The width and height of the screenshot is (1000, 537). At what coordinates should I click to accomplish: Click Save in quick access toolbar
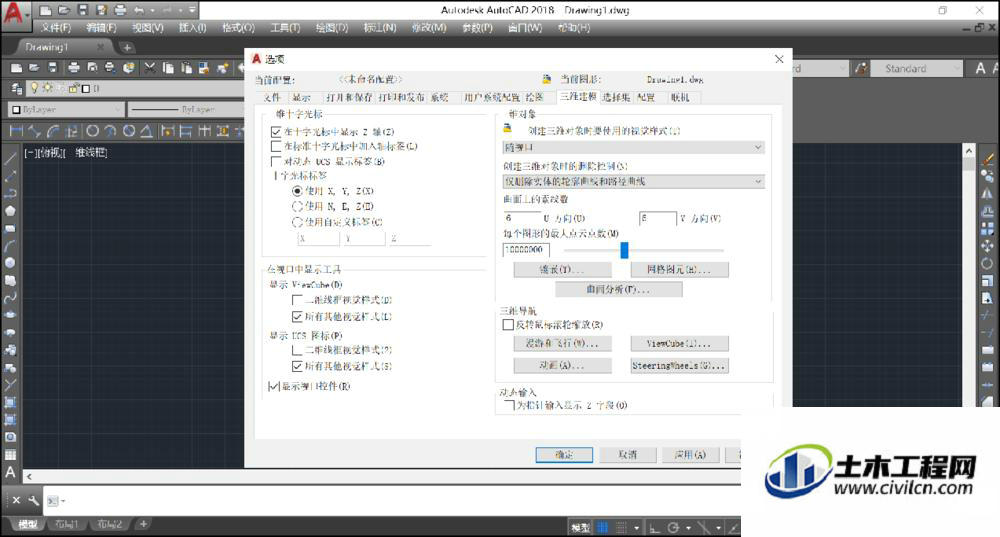82,10
